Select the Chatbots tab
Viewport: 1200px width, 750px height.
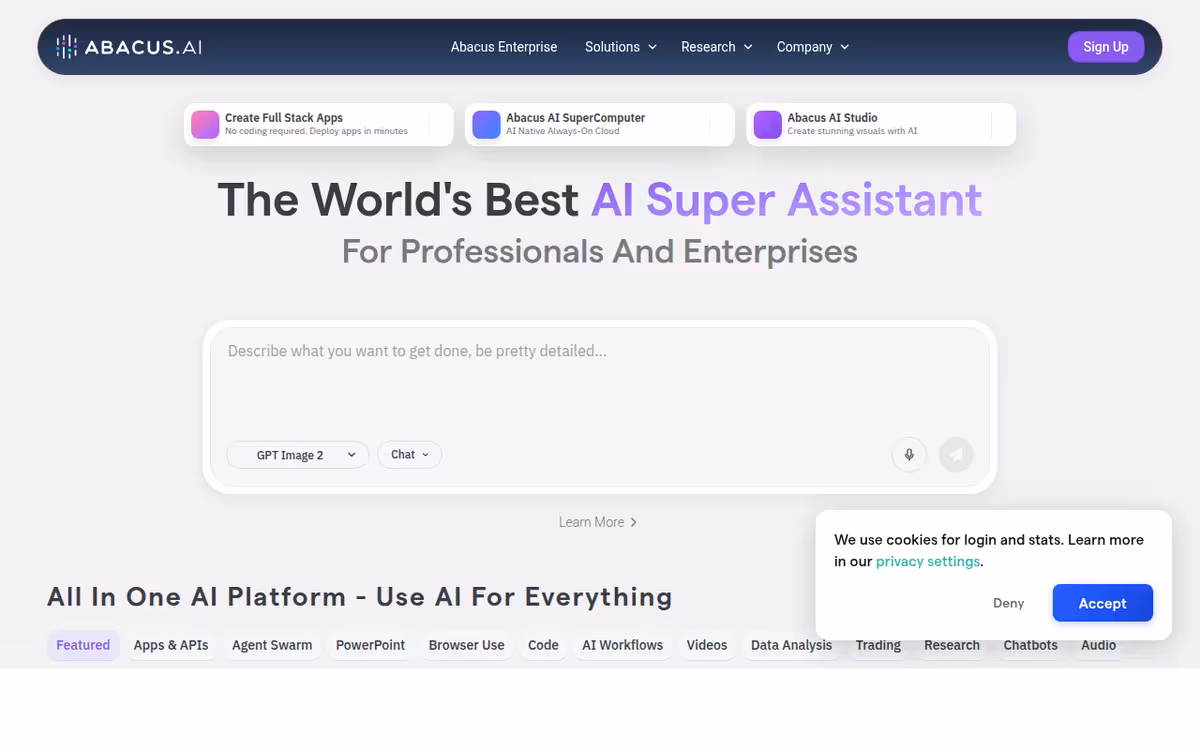pyautogui.click(x=1030, y=645)
